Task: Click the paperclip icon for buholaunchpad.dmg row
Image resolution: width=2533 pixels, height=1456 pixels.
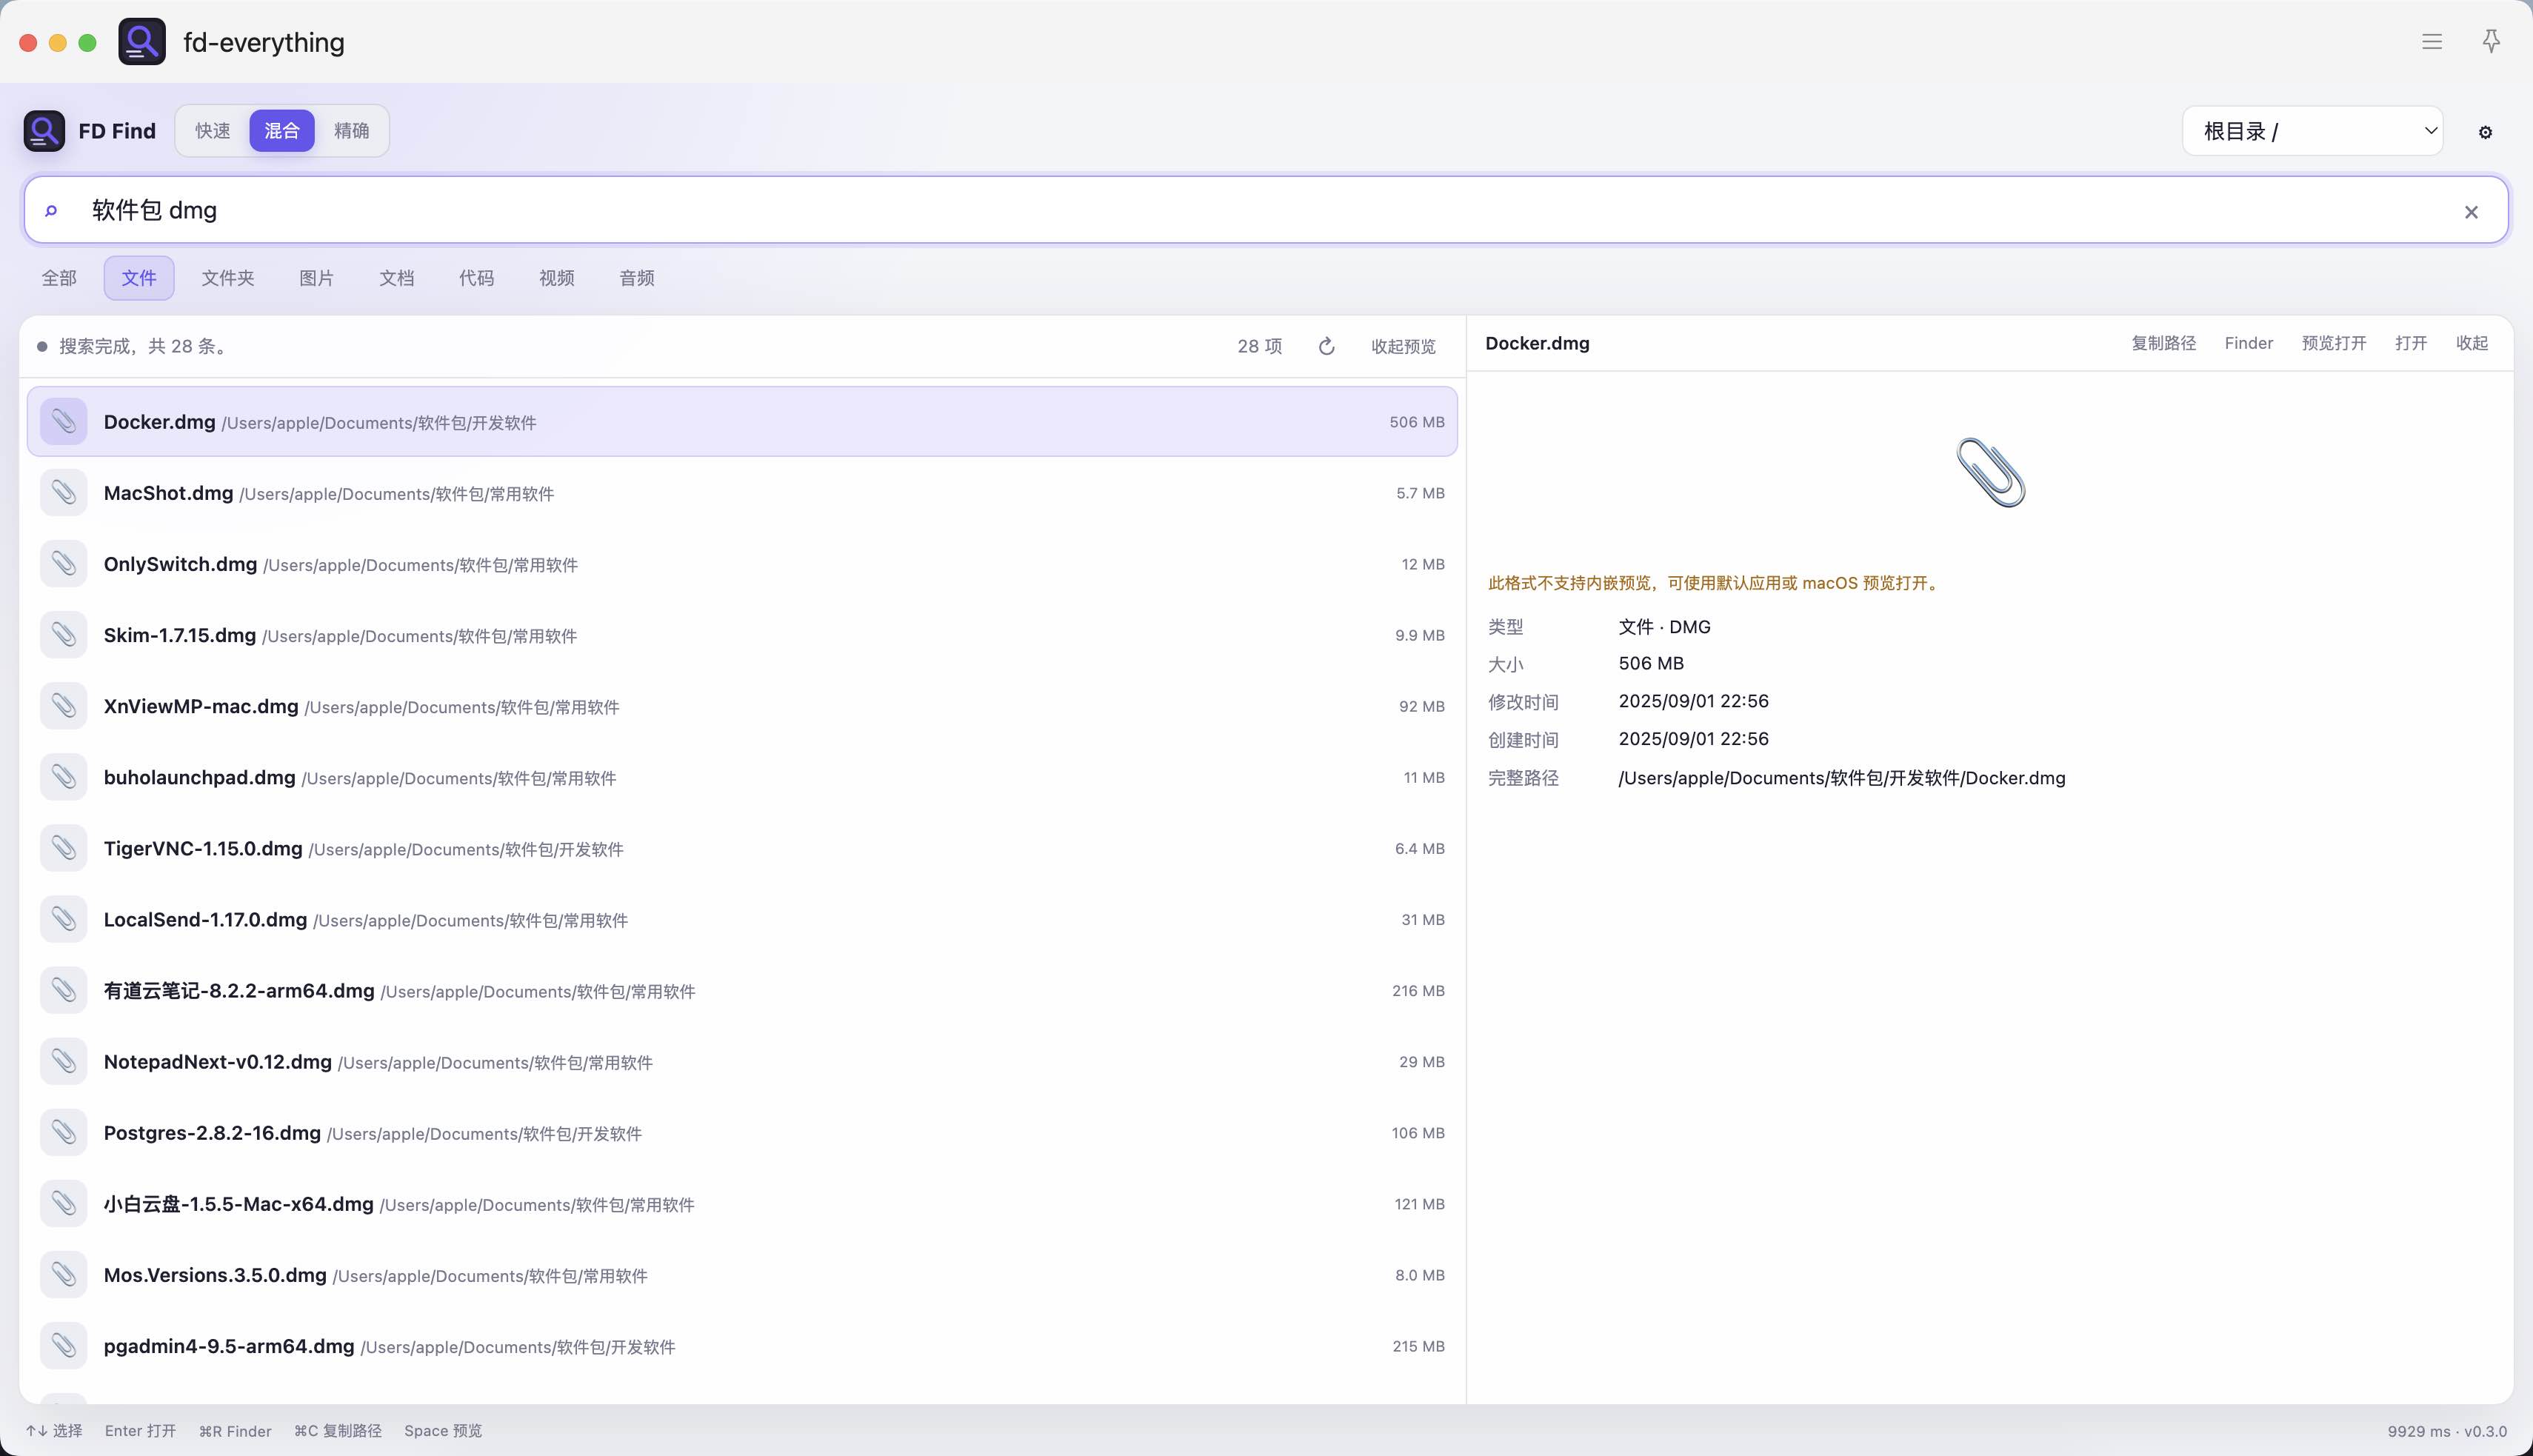Action: coord(64,776)
